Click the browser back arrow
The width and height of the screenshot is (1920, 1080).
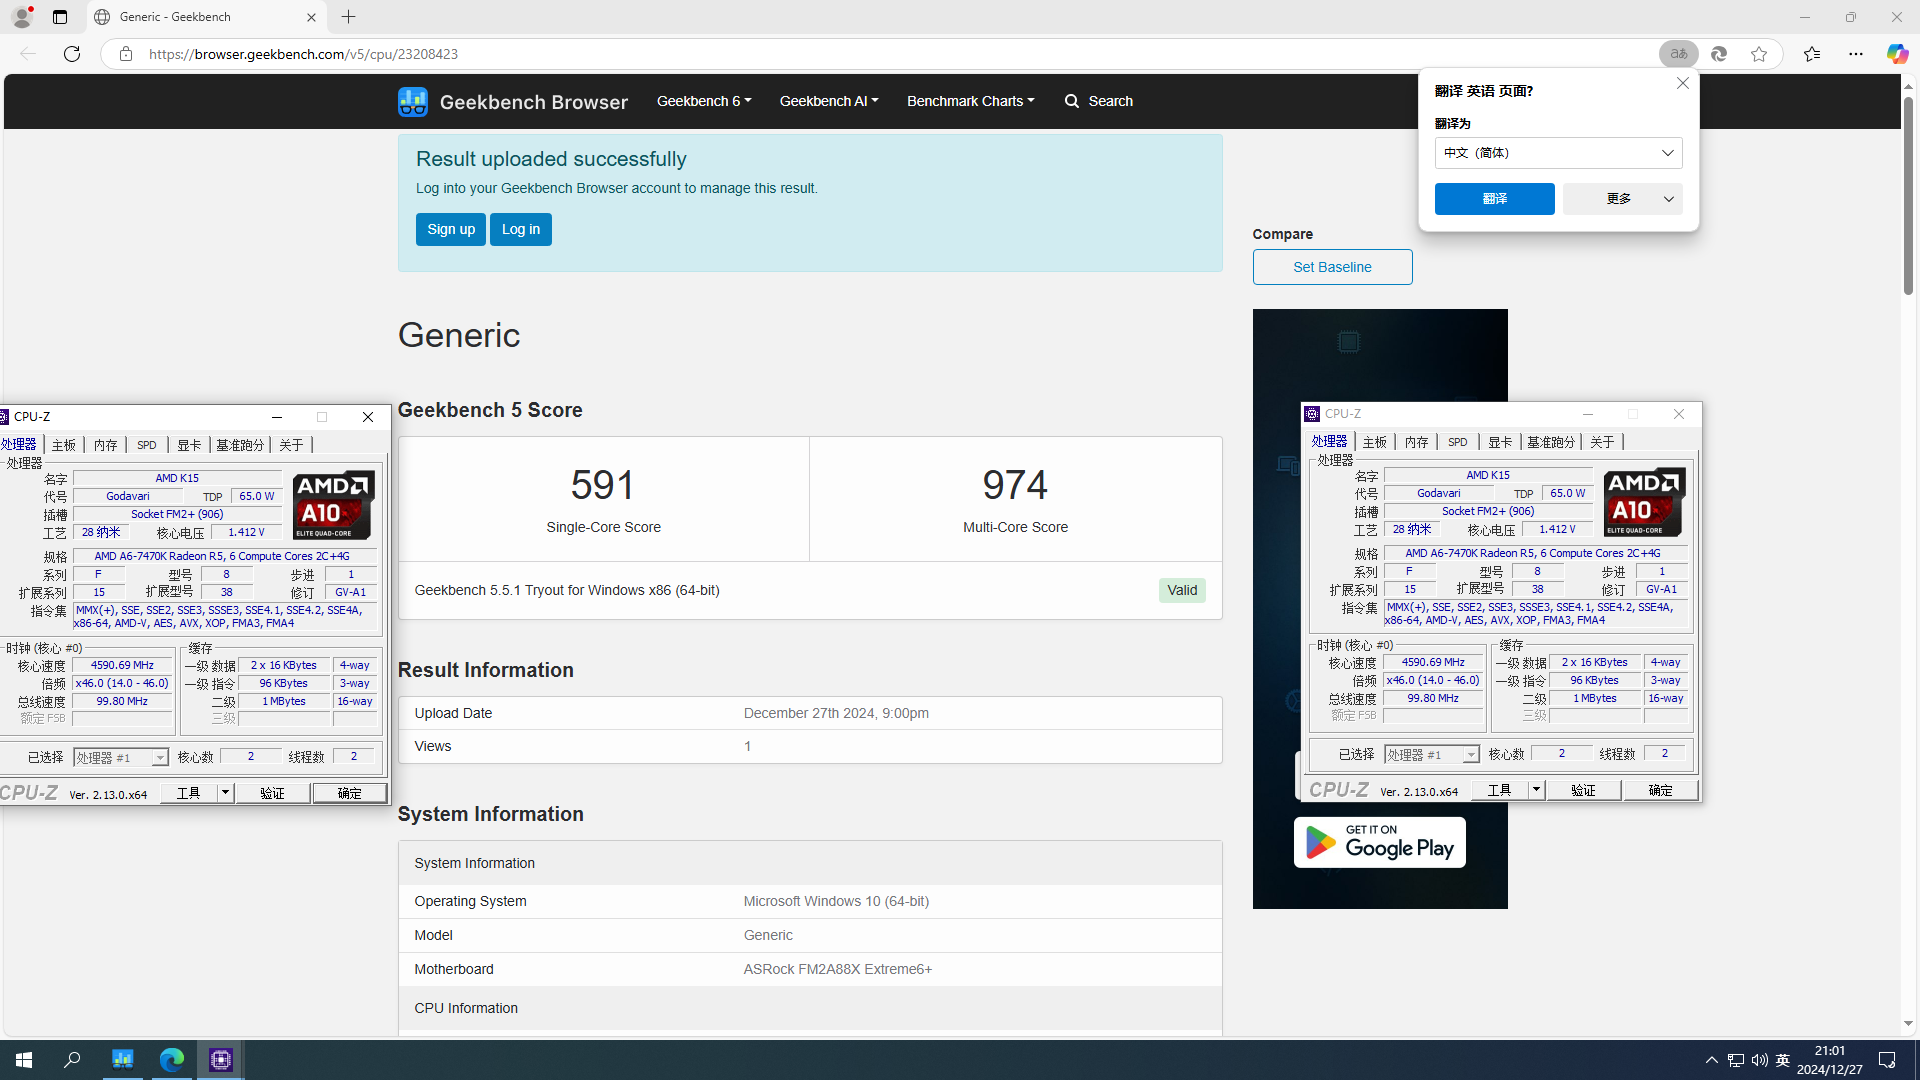coord(28,54)
